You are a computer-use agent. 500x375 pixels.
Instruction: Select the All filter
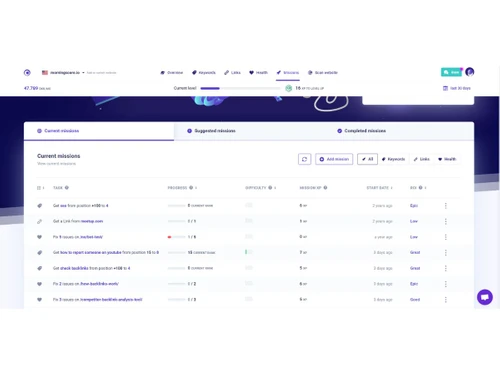[x=367, y=159]
